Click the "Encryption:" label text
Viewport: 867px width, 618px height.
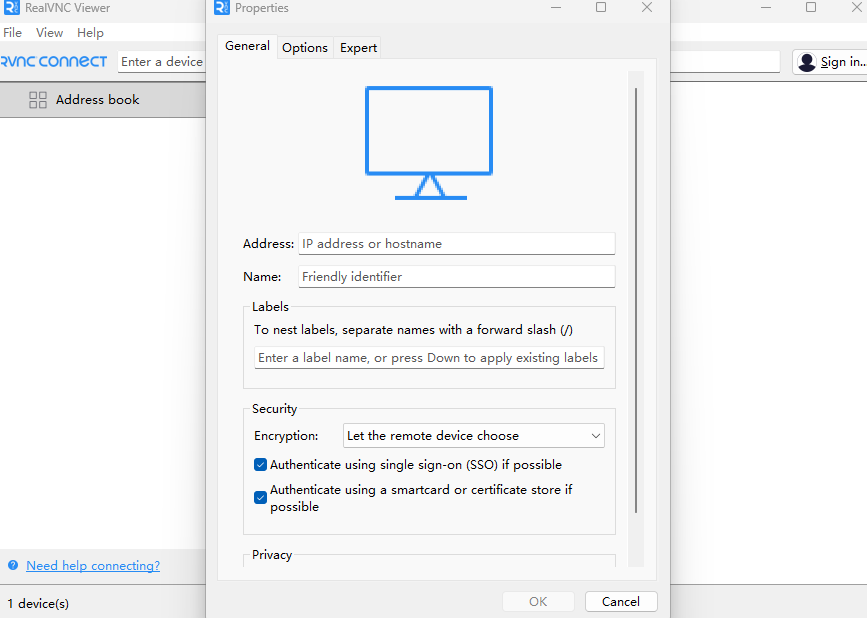(286, 436)
